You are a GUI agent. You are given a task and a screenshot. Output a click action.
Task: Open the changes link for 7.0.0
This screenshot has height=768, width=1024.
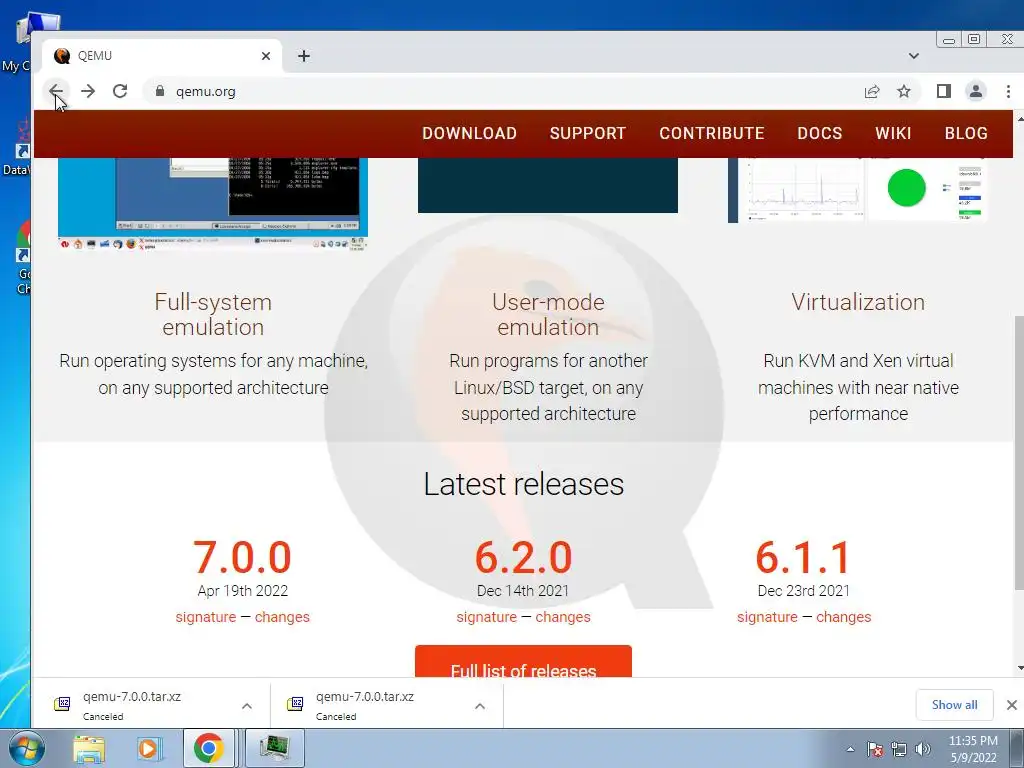282,617
